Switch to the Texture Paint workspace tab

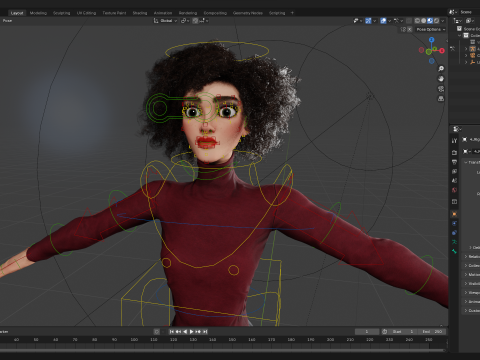tap(114, 13)
